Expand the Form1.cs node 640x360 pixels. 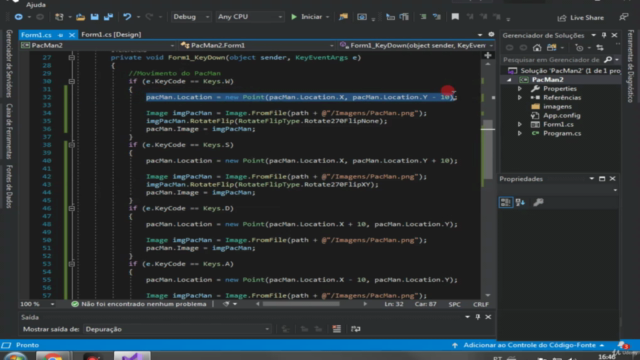point(520,124)
